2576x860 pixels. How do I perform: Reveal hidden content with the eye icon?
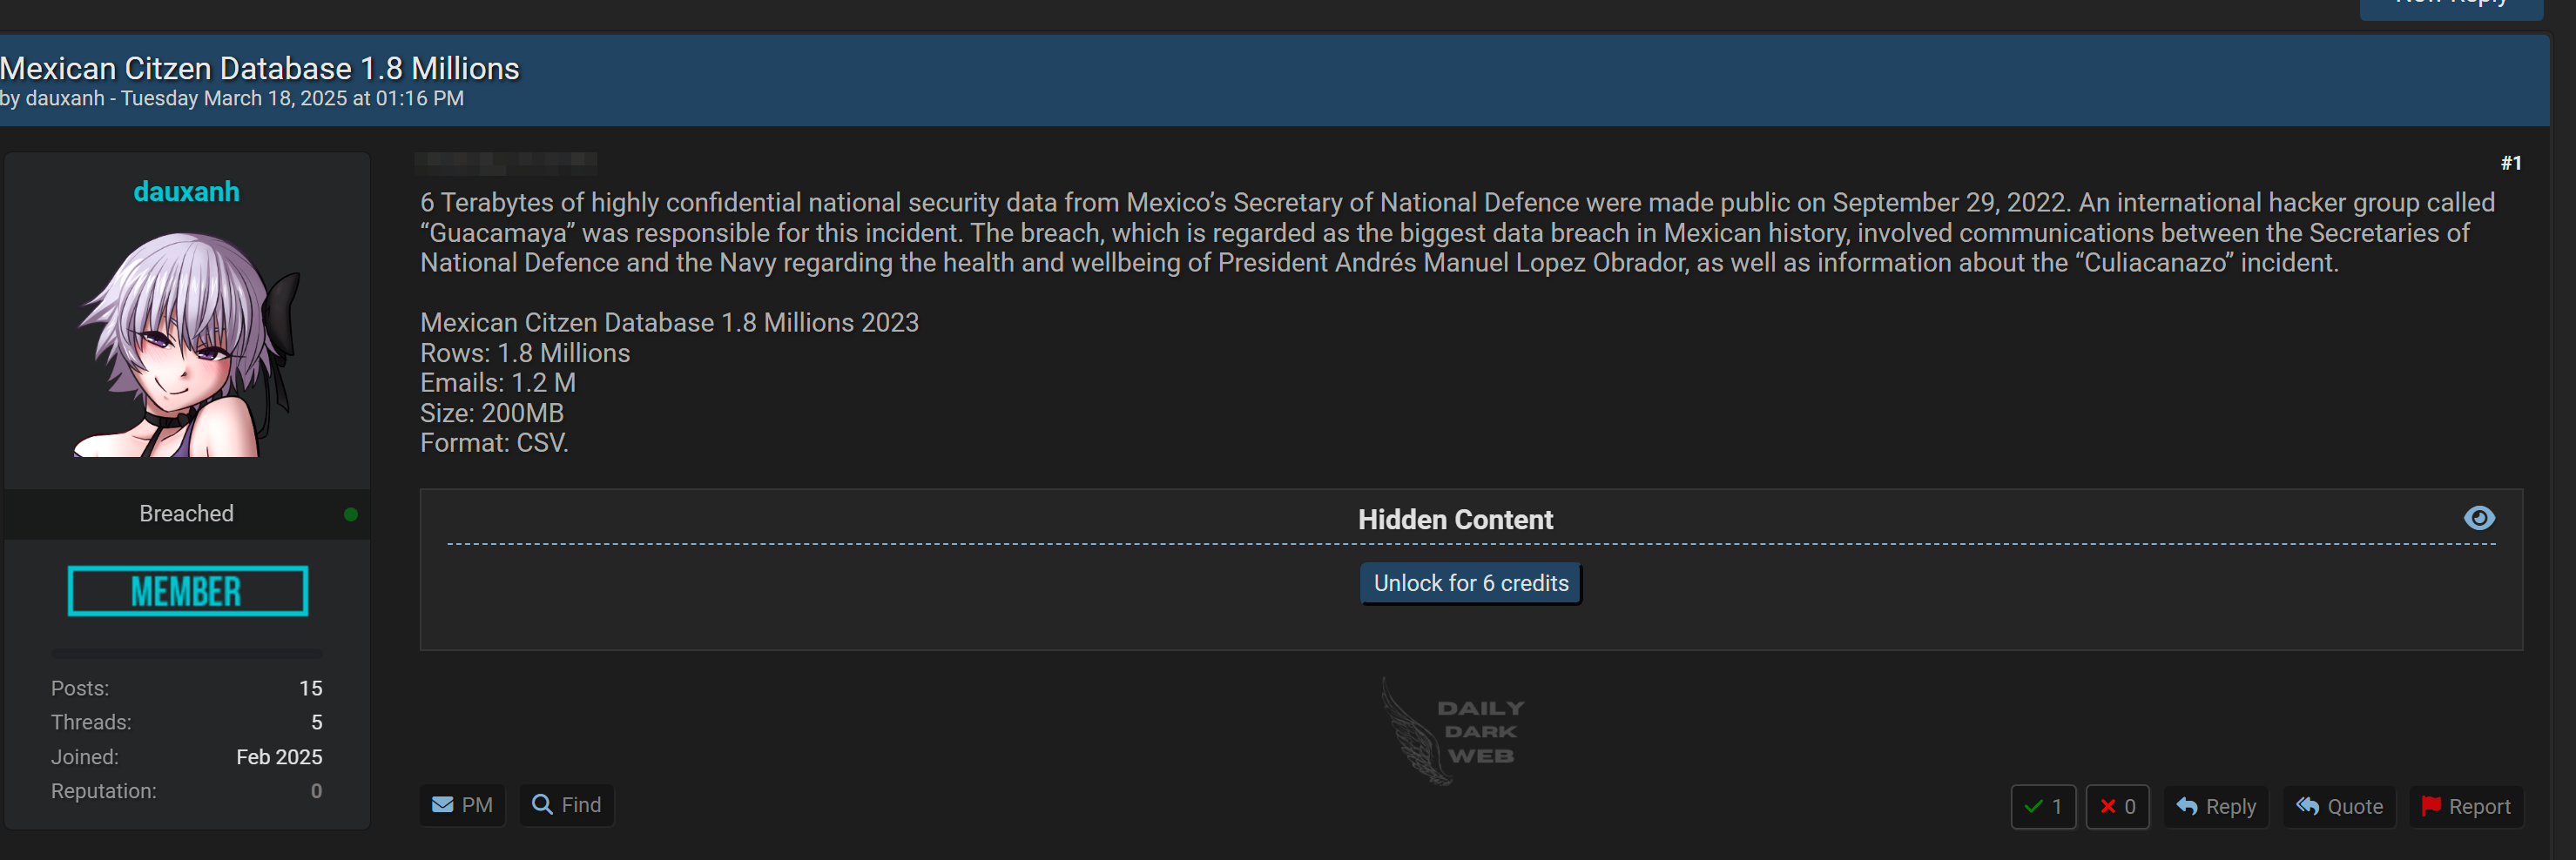(x=2479, y=518)
